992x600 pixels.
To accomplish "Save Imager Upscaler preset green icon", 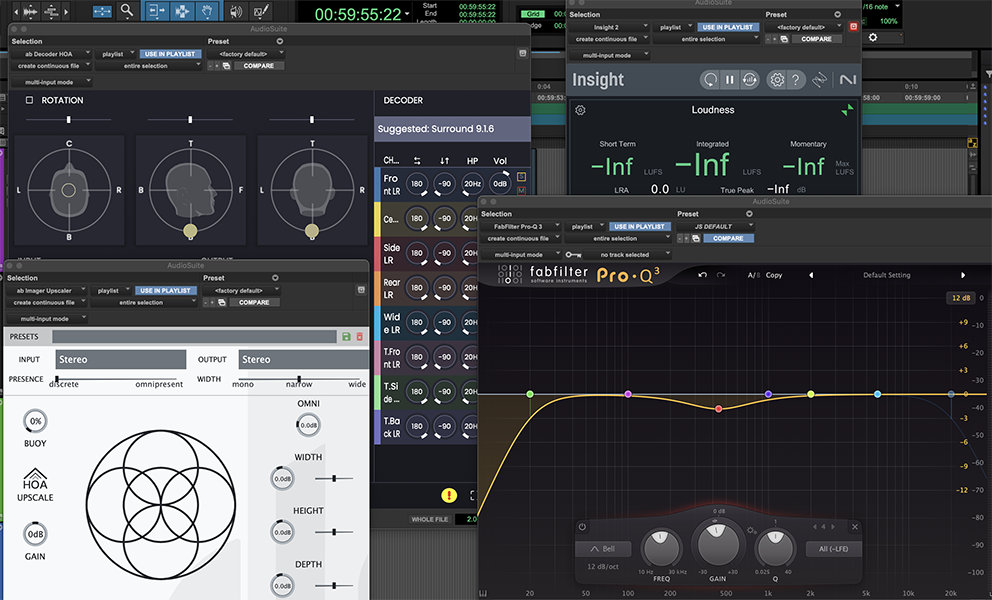I will pyautogui.click(x=346, y=337).
